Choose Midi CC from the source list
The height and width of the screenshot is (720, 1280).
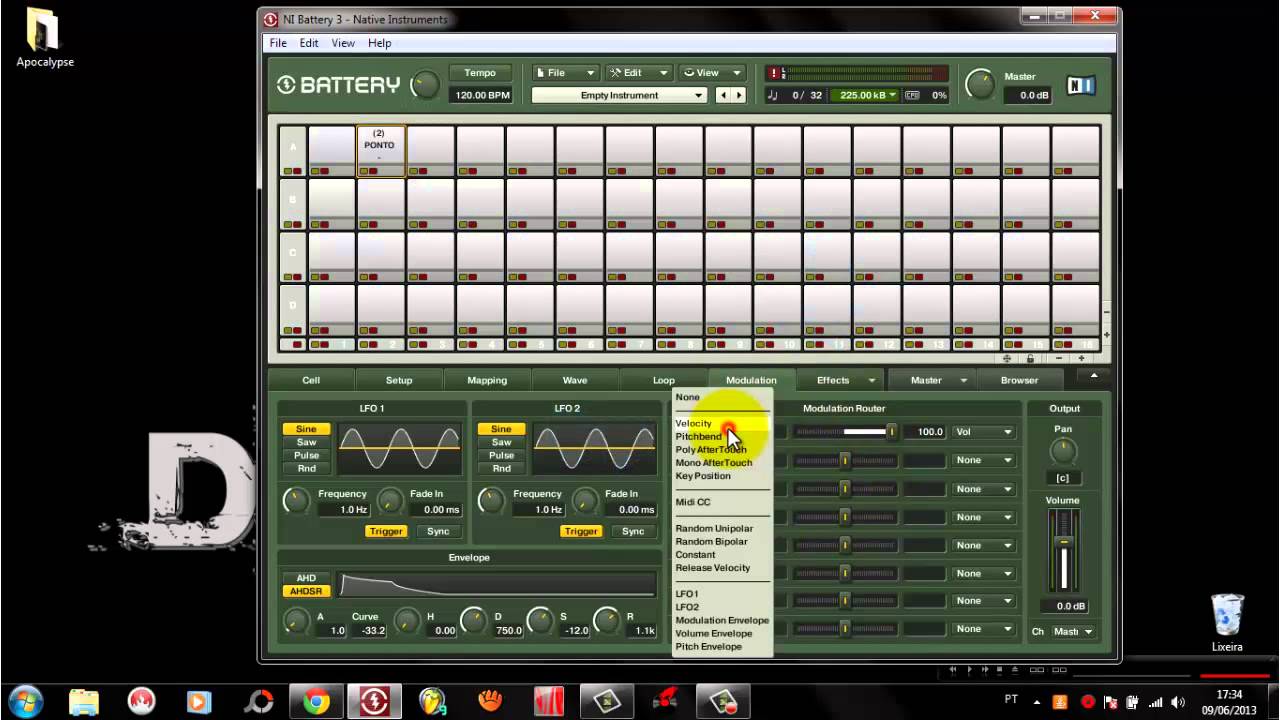pyautogui.click(x=693, y=502)
